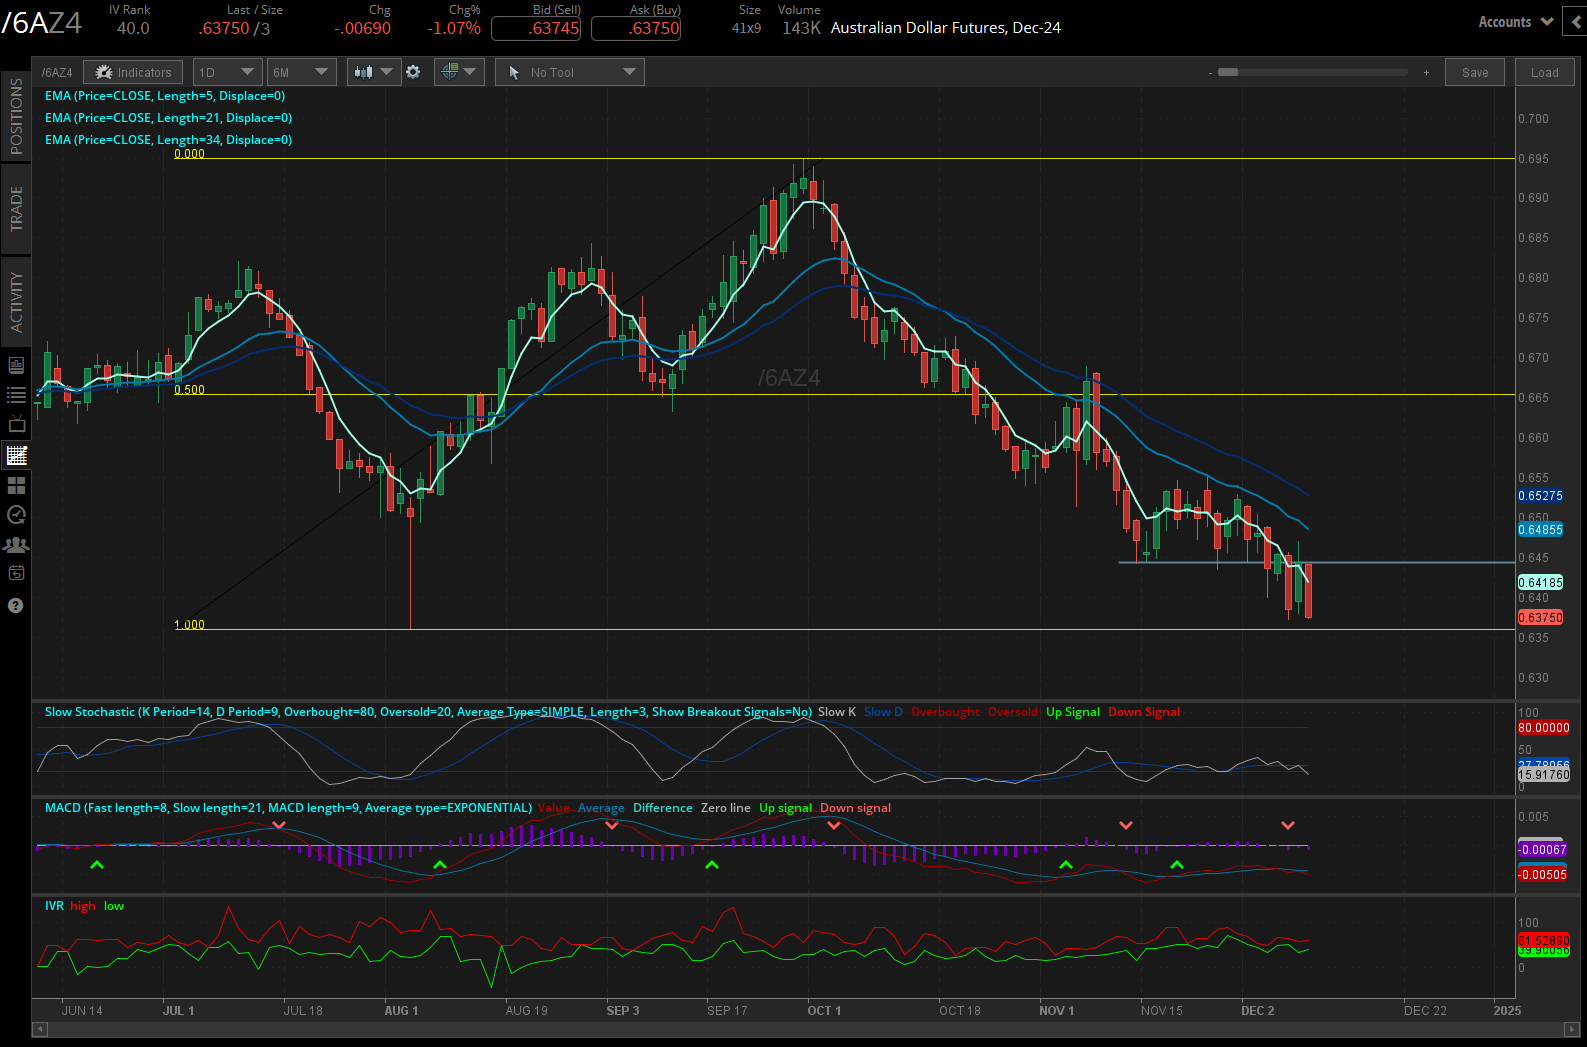The width and height of the screenshot is (1587, 1047).
Task: Click the Save chart button
Action: pyautogui.click(x=1475, y=72)
